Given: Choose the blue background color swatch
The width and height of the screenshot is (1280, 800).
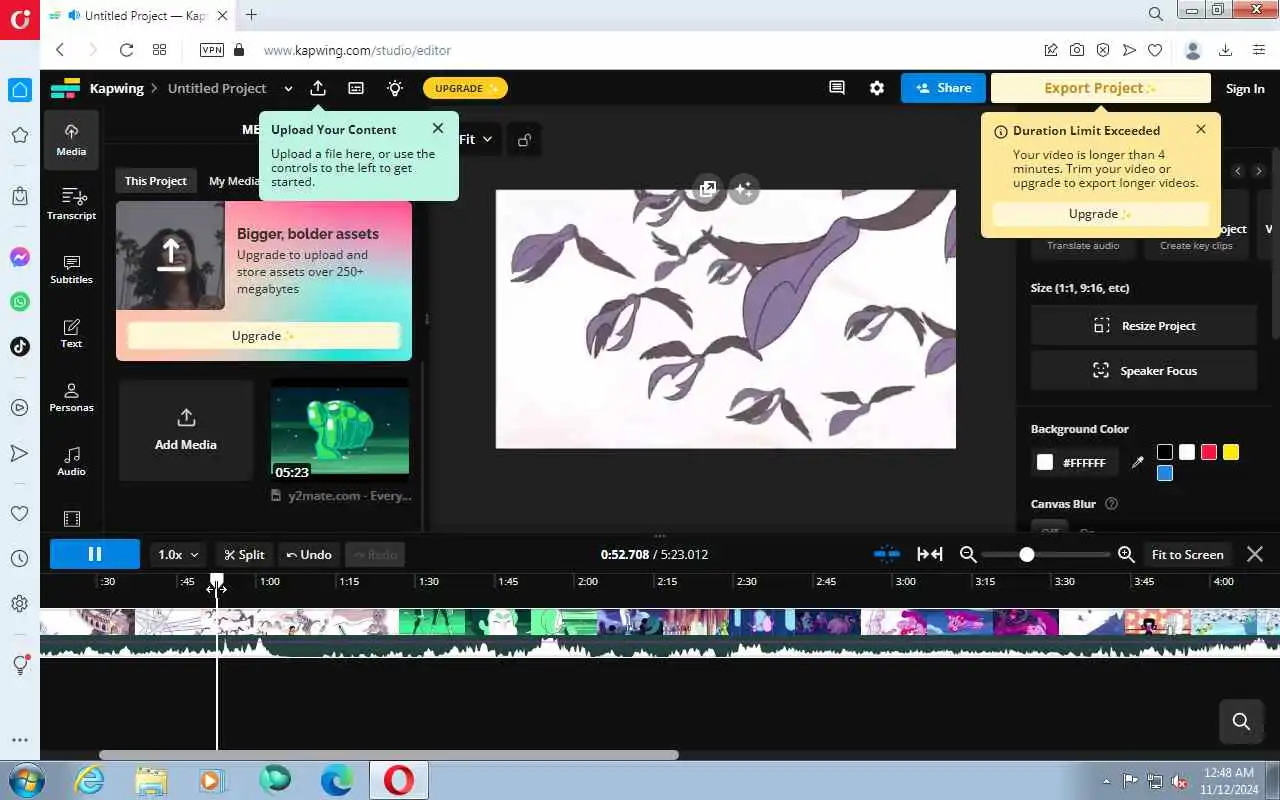Looking at the screenshot, I should point(1165,473).
